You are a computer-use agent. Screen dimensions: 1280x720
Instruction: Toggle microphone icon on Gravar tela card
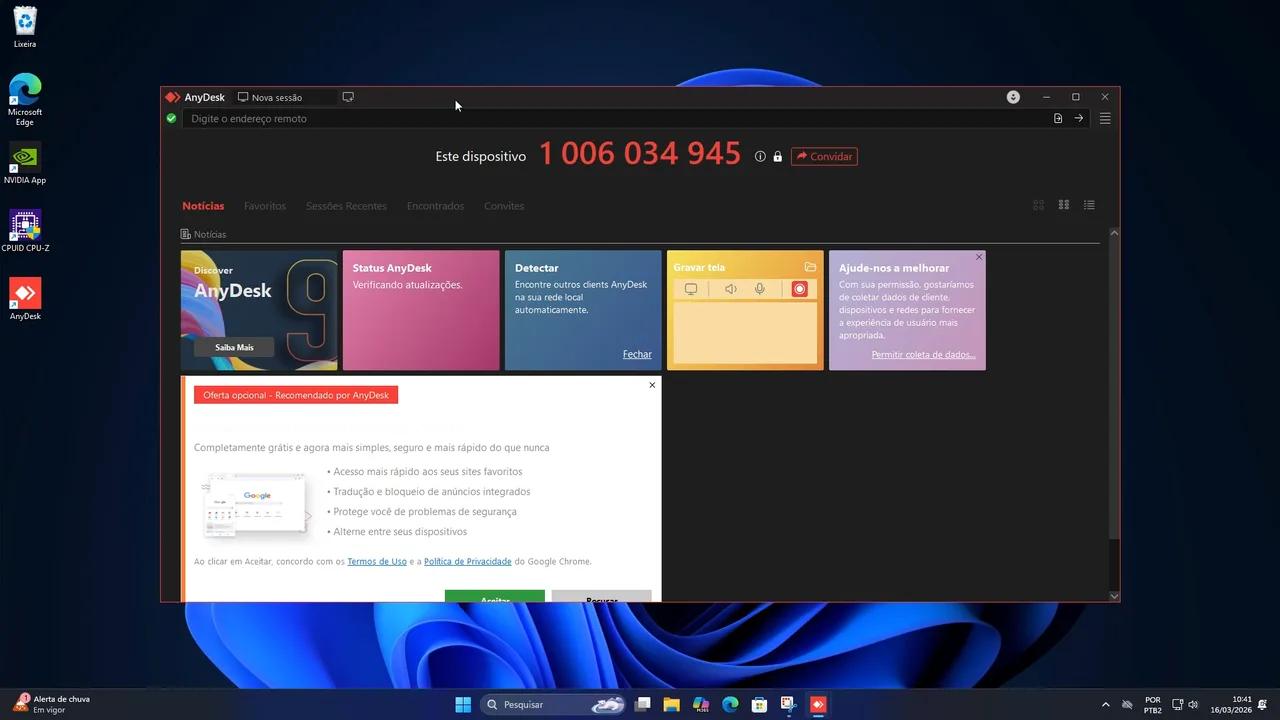[760, 289]
